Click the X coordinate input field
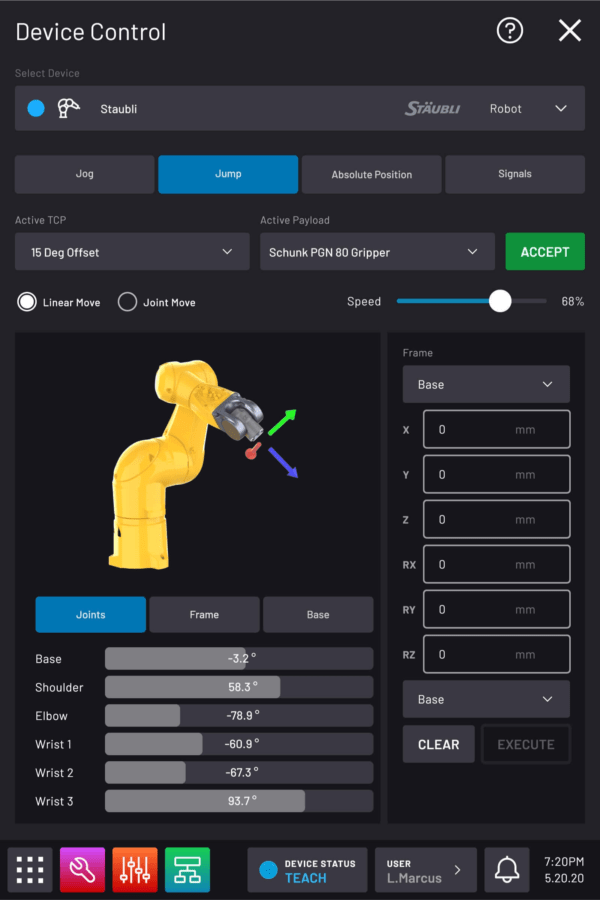Screen dimensions: 600x900 click(x=496, y=430)
